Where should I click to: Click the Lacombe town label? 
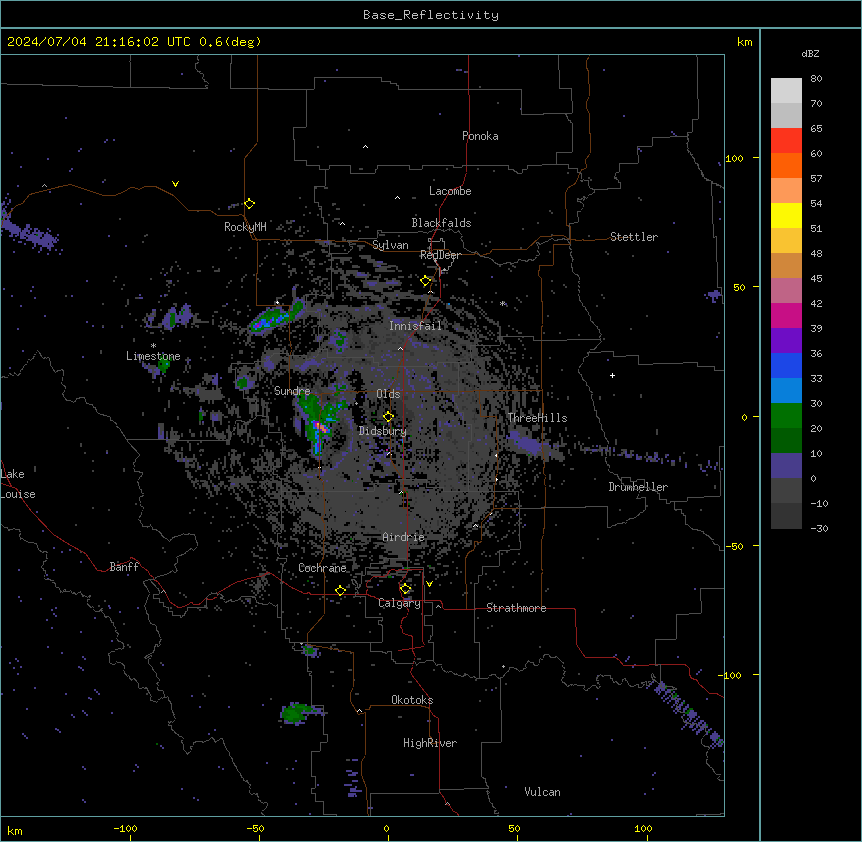[x=450, y=191]
